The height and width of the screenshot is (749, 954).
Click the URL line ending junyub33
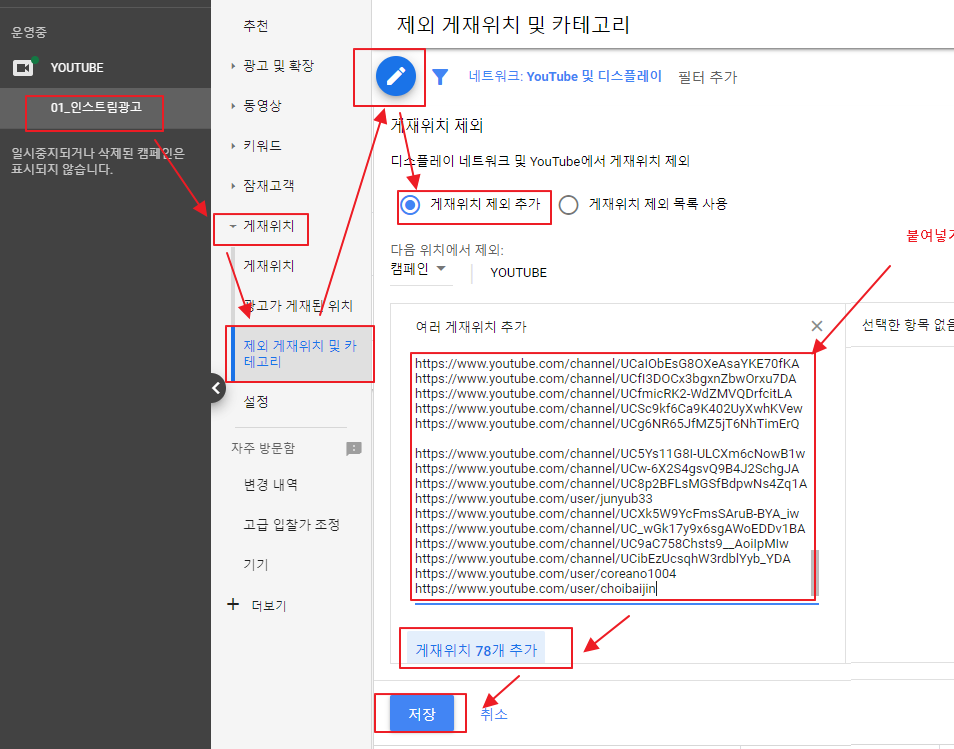point(534,498)
